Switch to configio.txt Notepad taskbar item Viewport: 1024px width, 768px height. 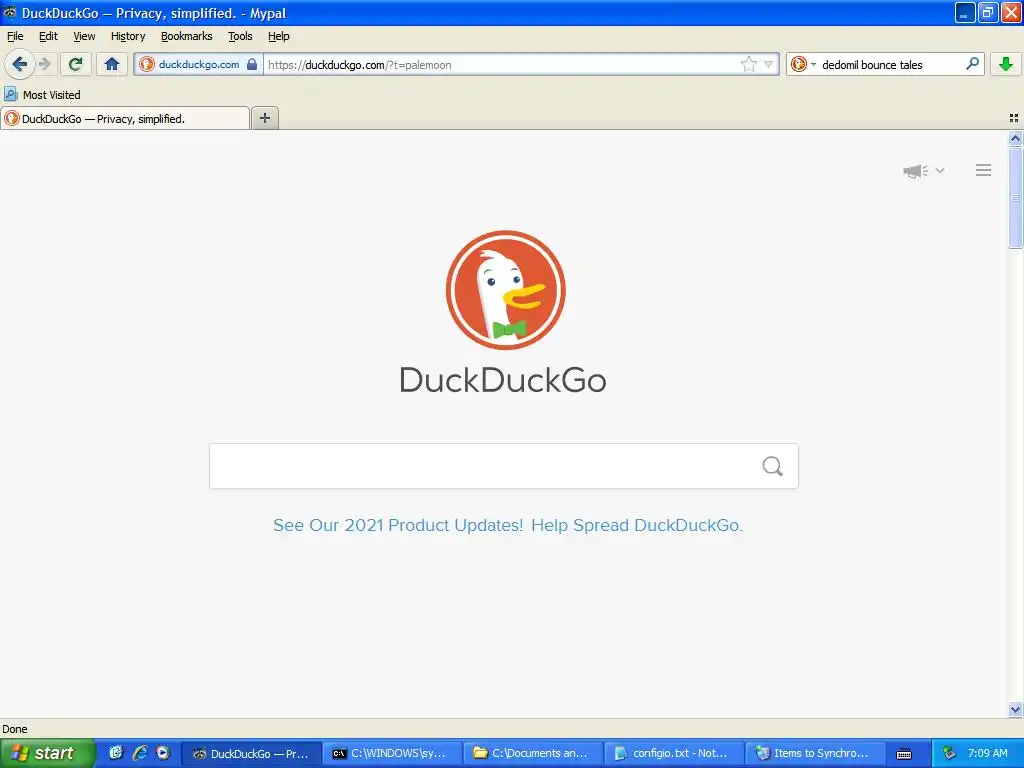tap(673, 753)
